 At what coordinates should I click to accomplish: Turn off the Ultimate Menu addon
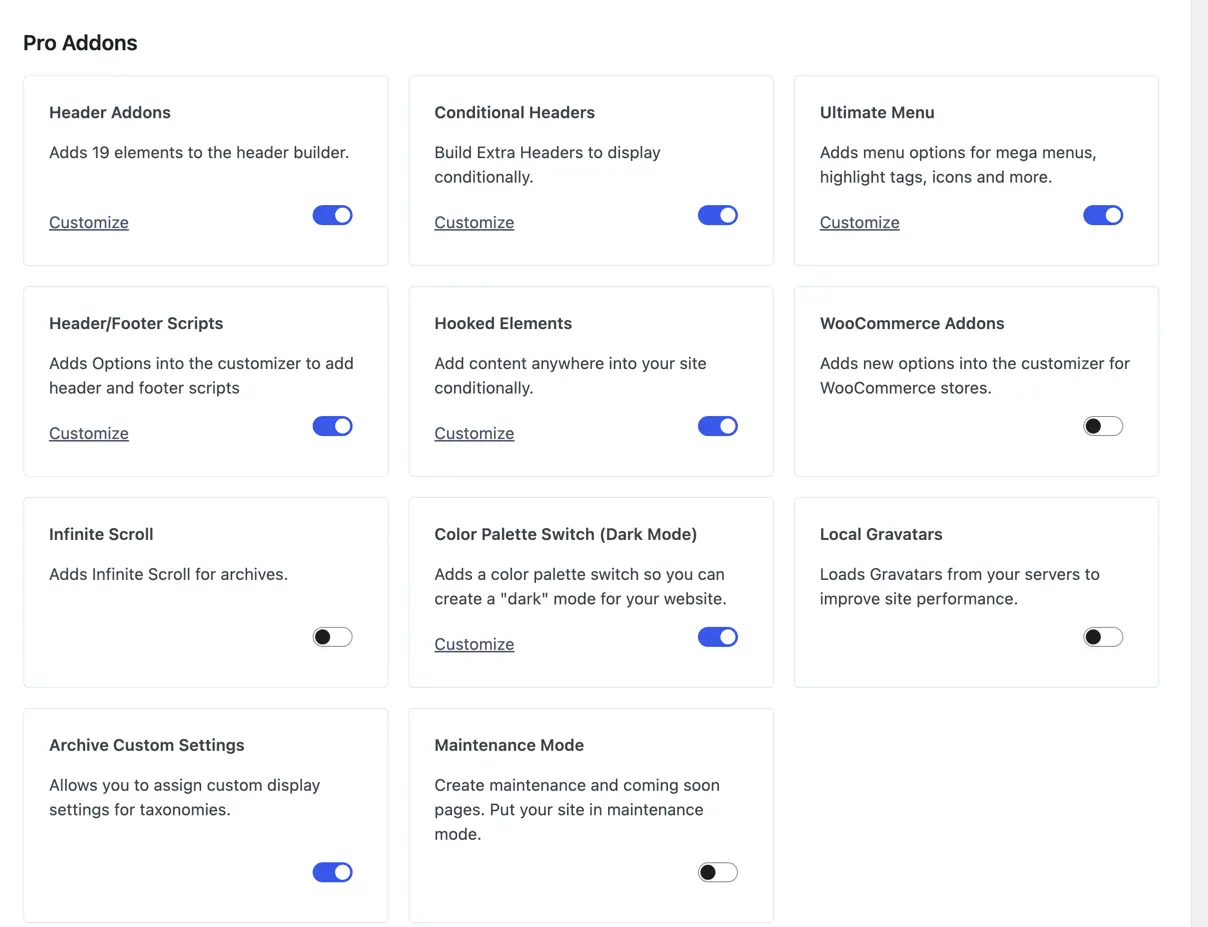[x=1103, y=215]
